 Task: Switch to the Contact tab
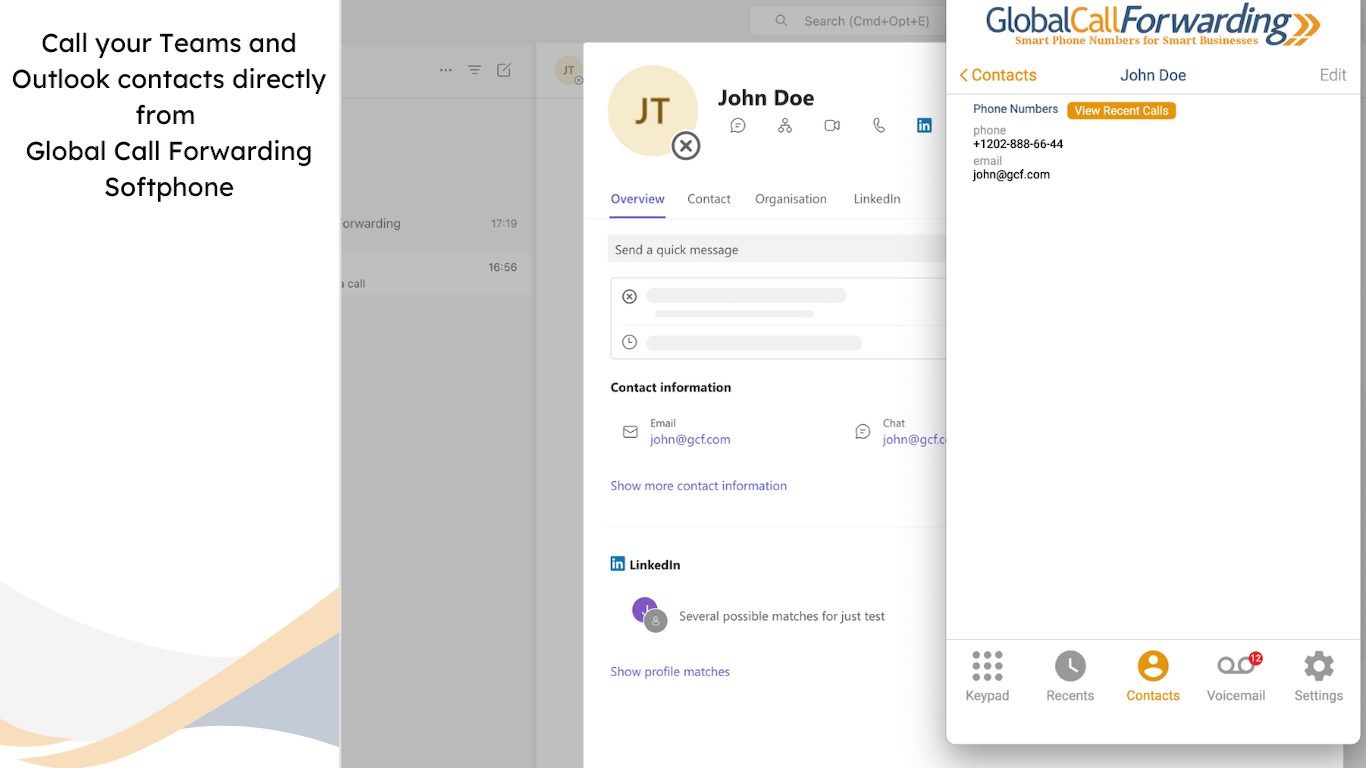coord(709,199)
